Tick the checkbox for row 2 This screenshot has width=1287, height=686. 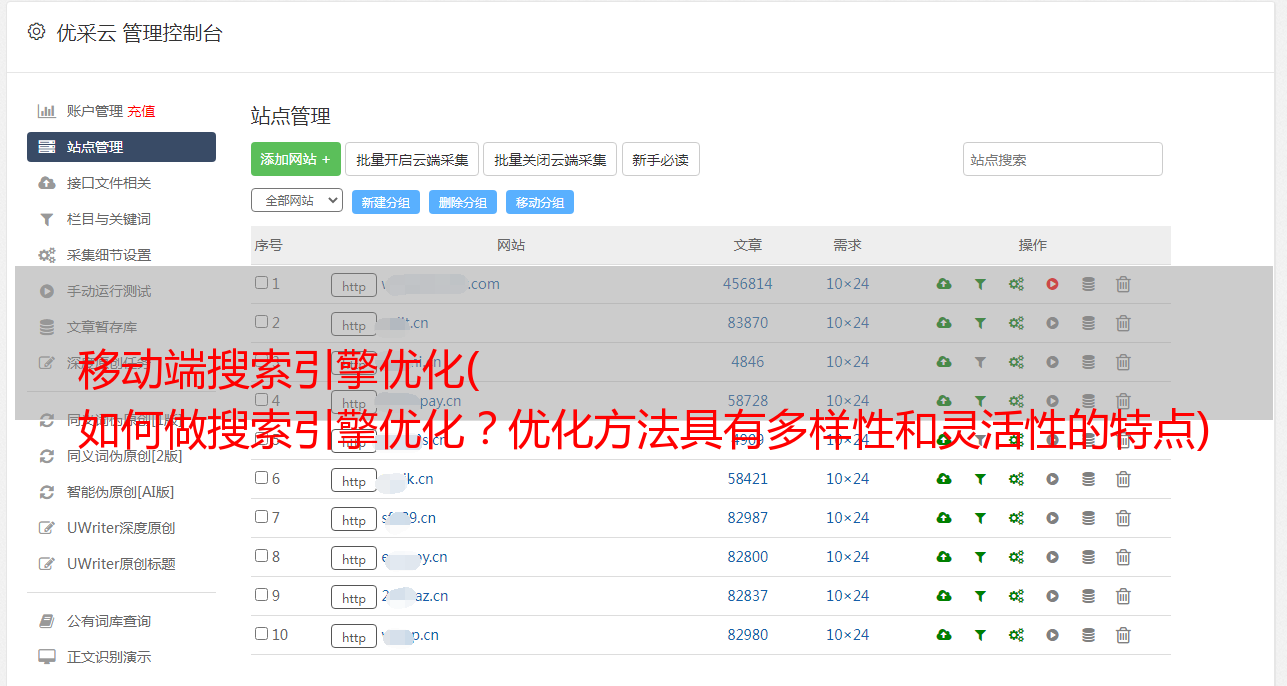click(261, 322)
